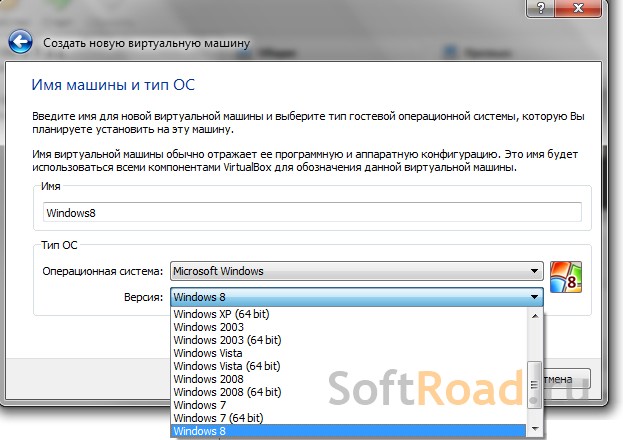This screenshot has height=440, width=623.
Task: Pick Windows Vista in the version list
Action: point(349,353)
